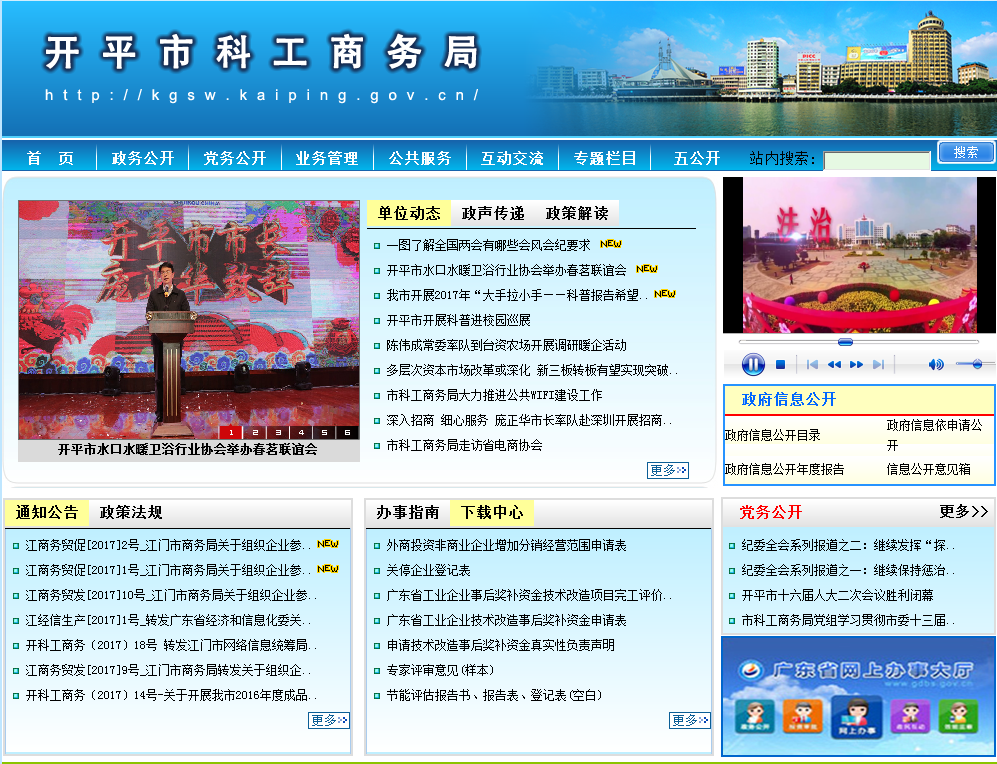Open download 关停企业登记表
This screenshot has width=997, height=764.
428,570
